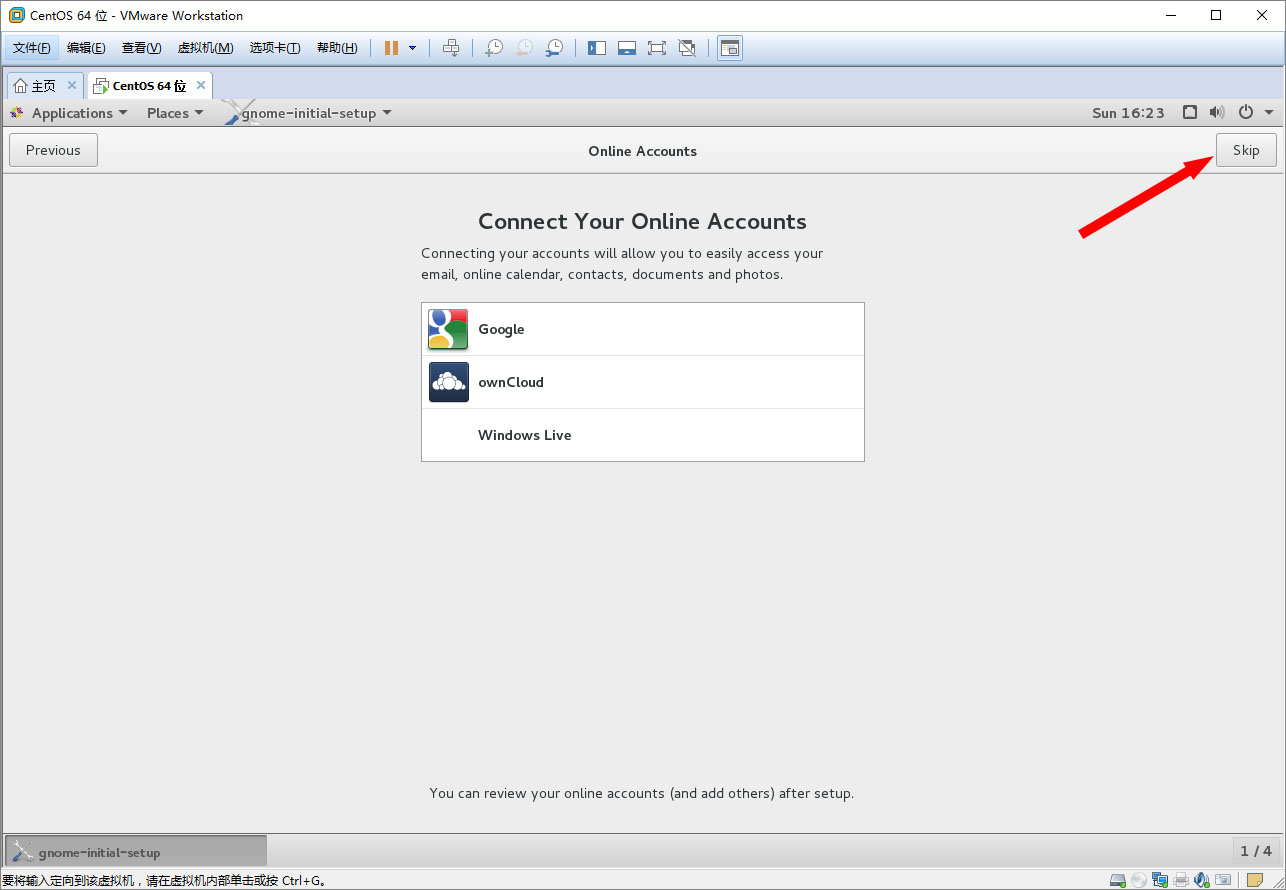
Task: Pause the virtual machine with the orange pause icon
Action: pos(391,48)
